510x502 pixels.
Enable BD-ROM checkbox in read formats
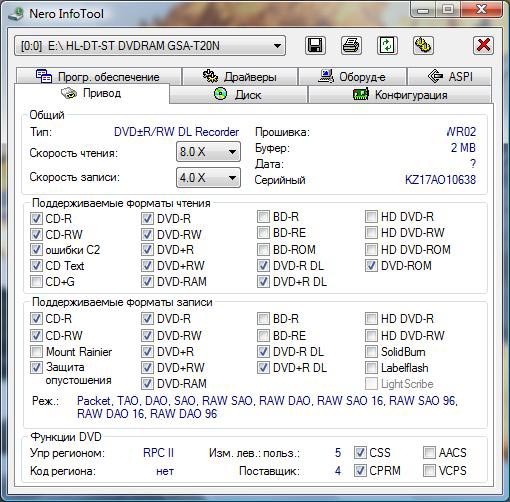coord(263,249)
